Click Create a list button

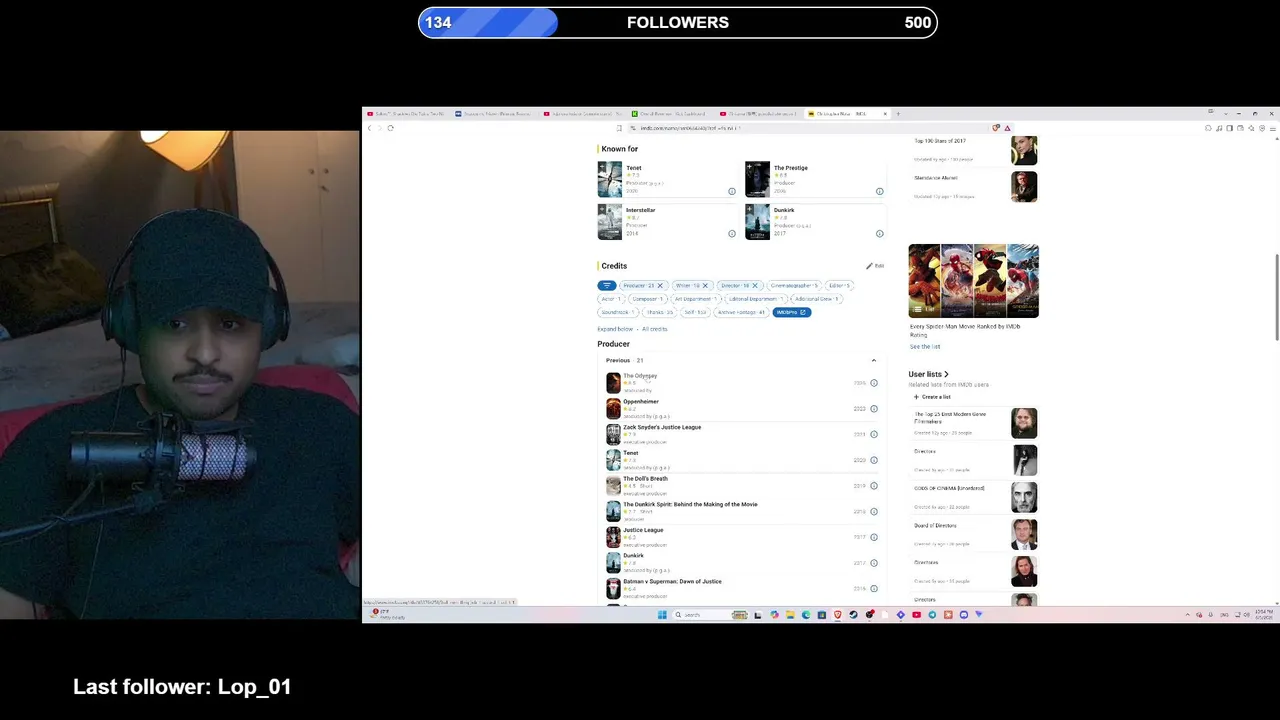tap(932, 397)
